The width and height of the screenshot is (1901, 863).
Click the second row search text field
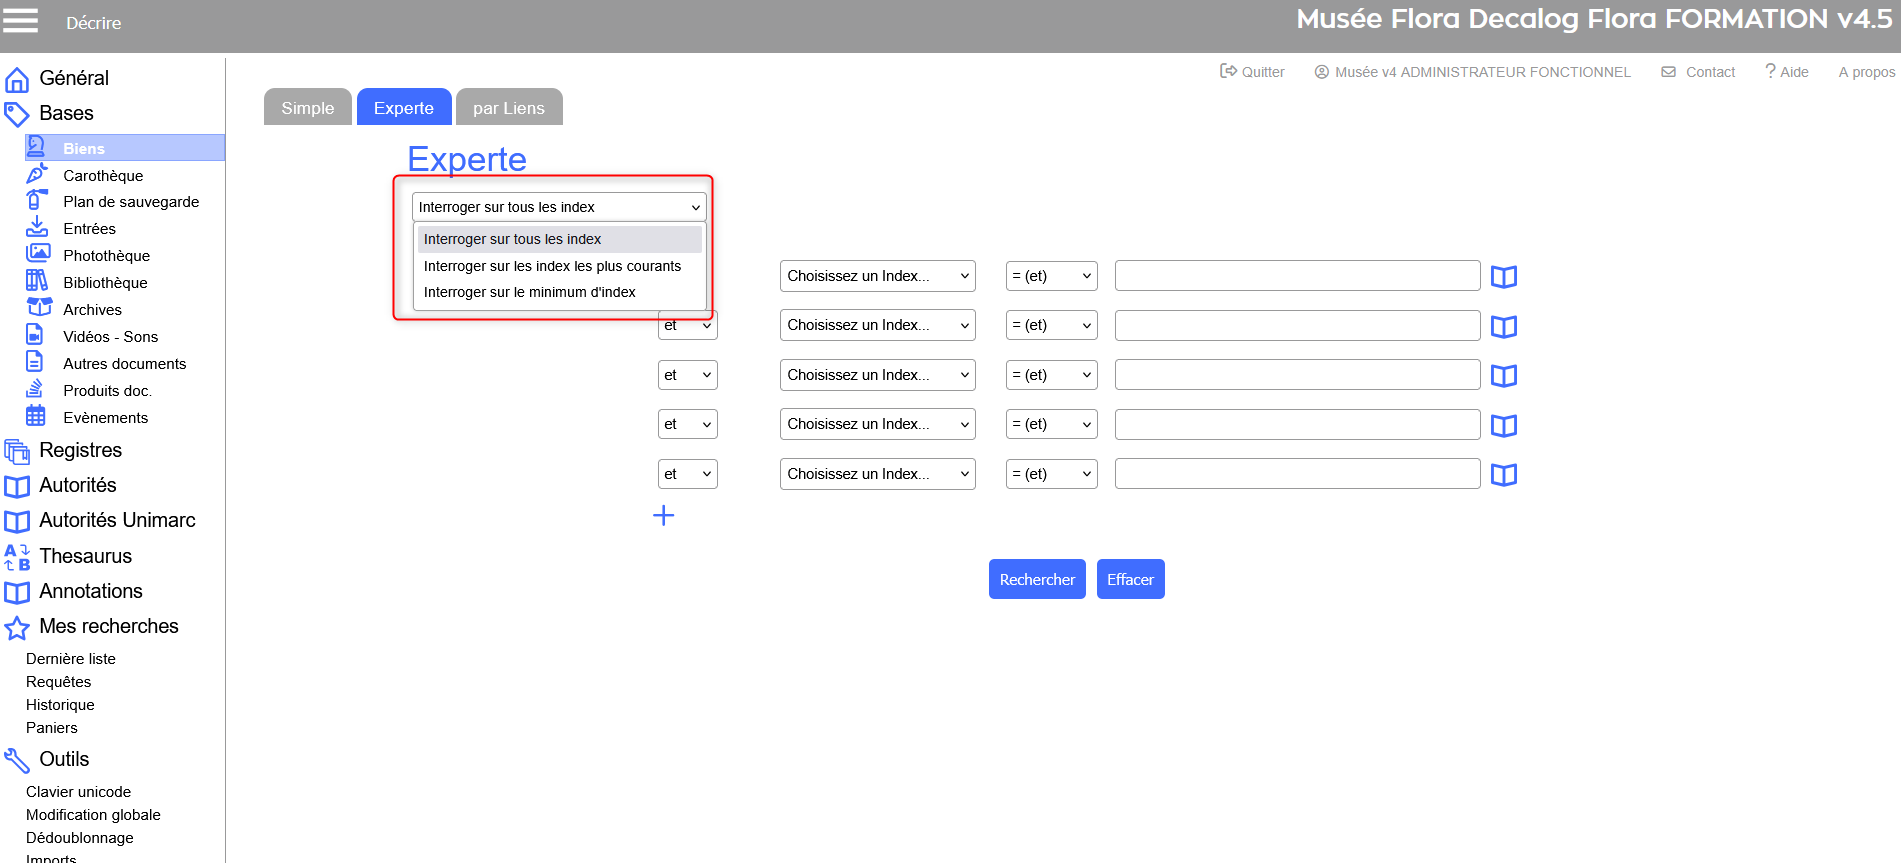pos(1297,325)
